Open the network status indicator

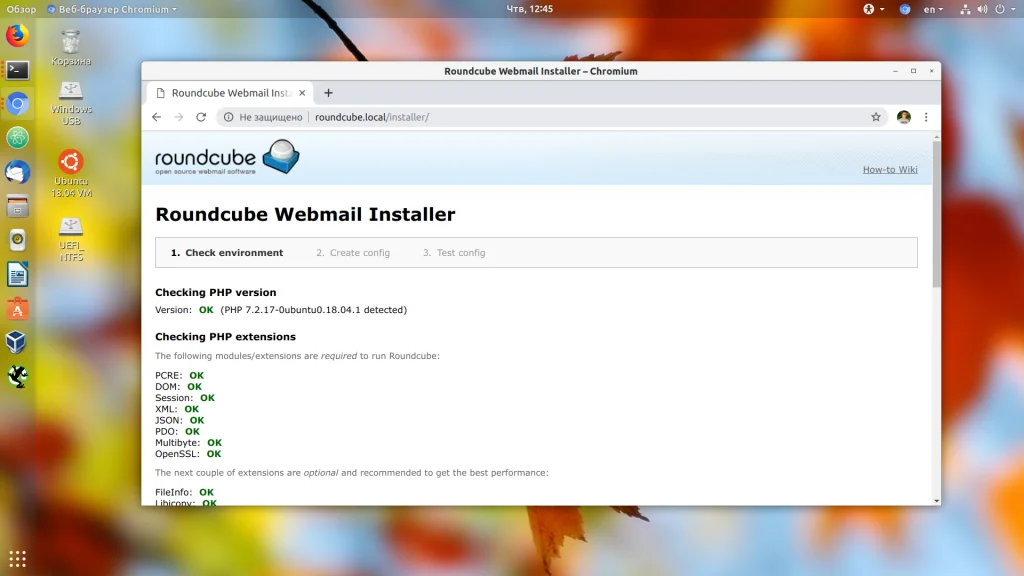(x=965, y=9)
